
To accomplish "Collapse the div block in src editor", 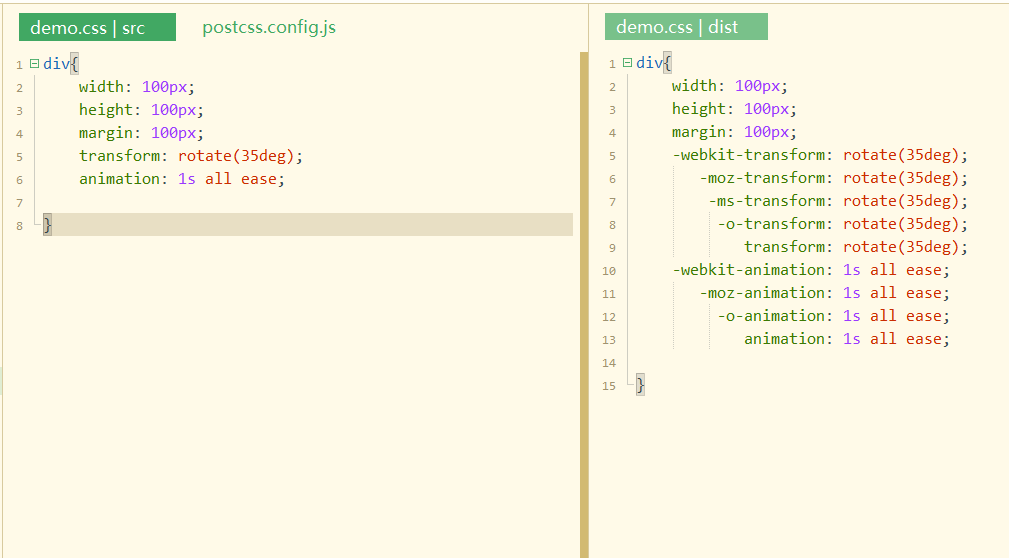I will pyautogui.click(x=35, y=64).
